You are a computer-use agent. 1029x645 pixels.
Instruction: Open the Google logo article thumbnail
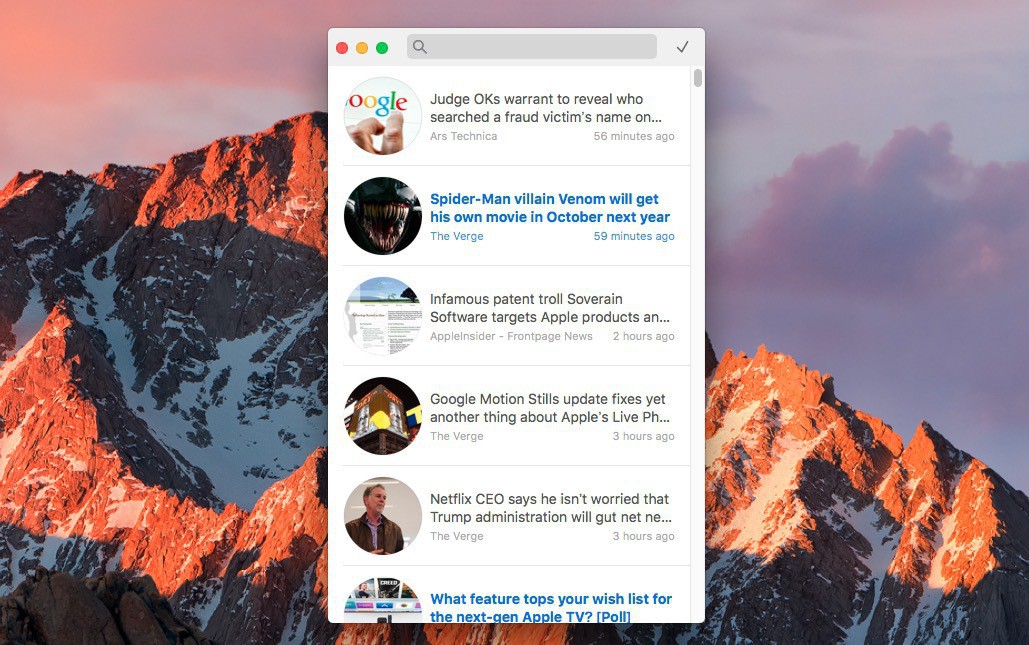click(383, 115)
